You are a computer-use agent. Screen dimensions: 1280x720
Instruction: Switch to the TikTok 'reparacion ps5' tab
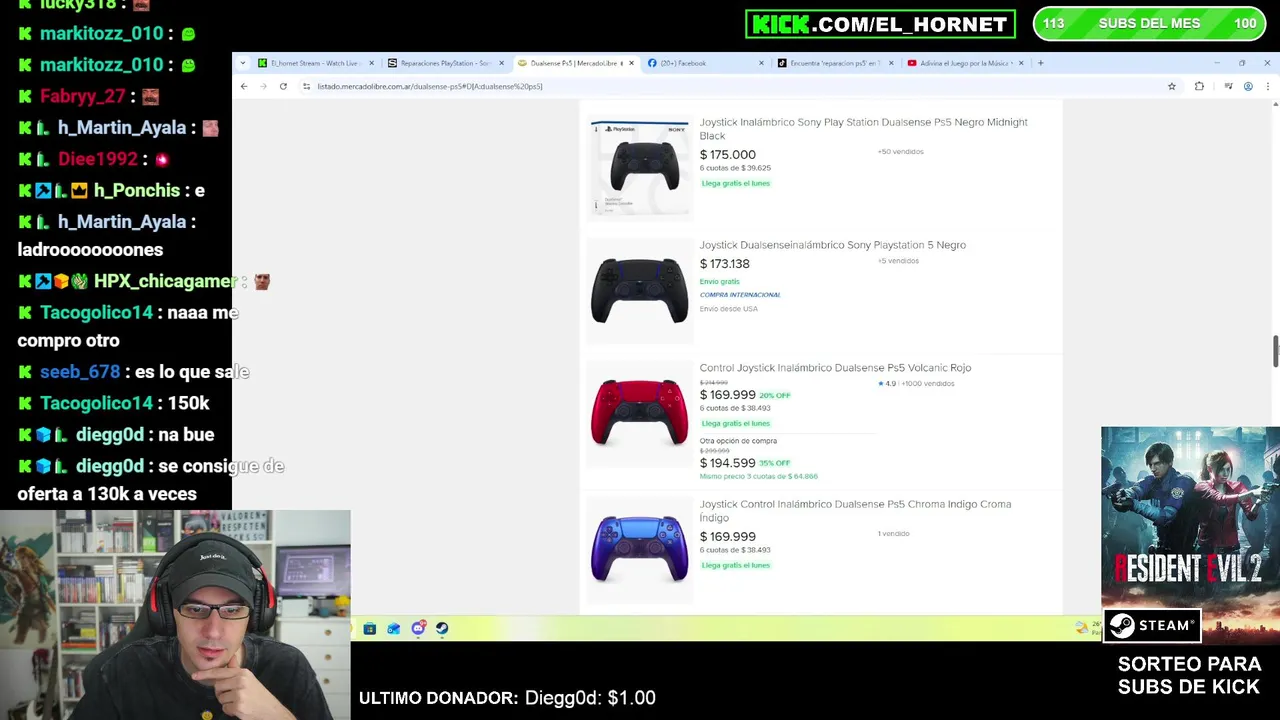click(x=833, y=63)
